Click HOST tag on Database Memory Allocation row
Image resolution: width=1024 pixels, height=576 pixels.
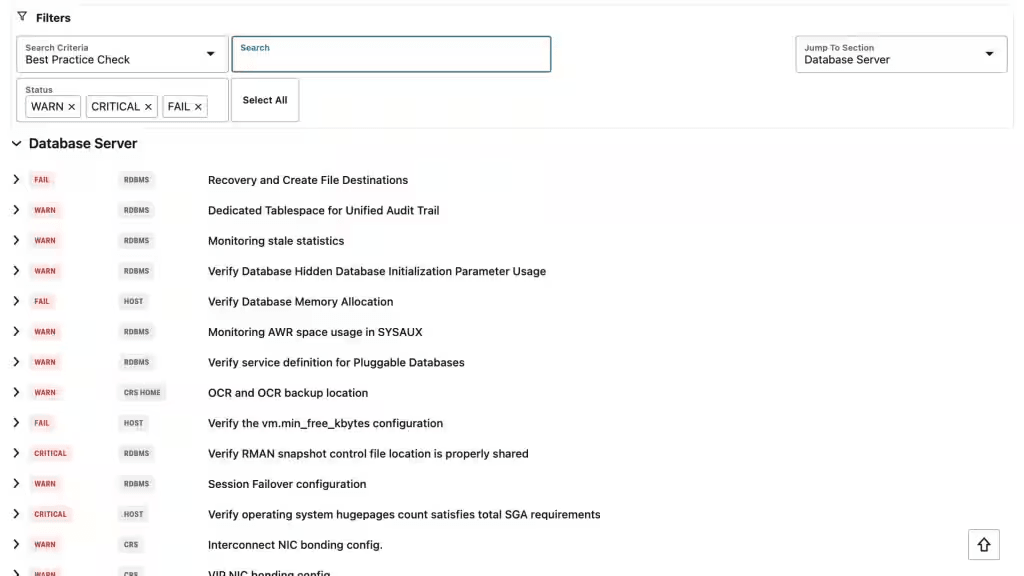point(133,301)
